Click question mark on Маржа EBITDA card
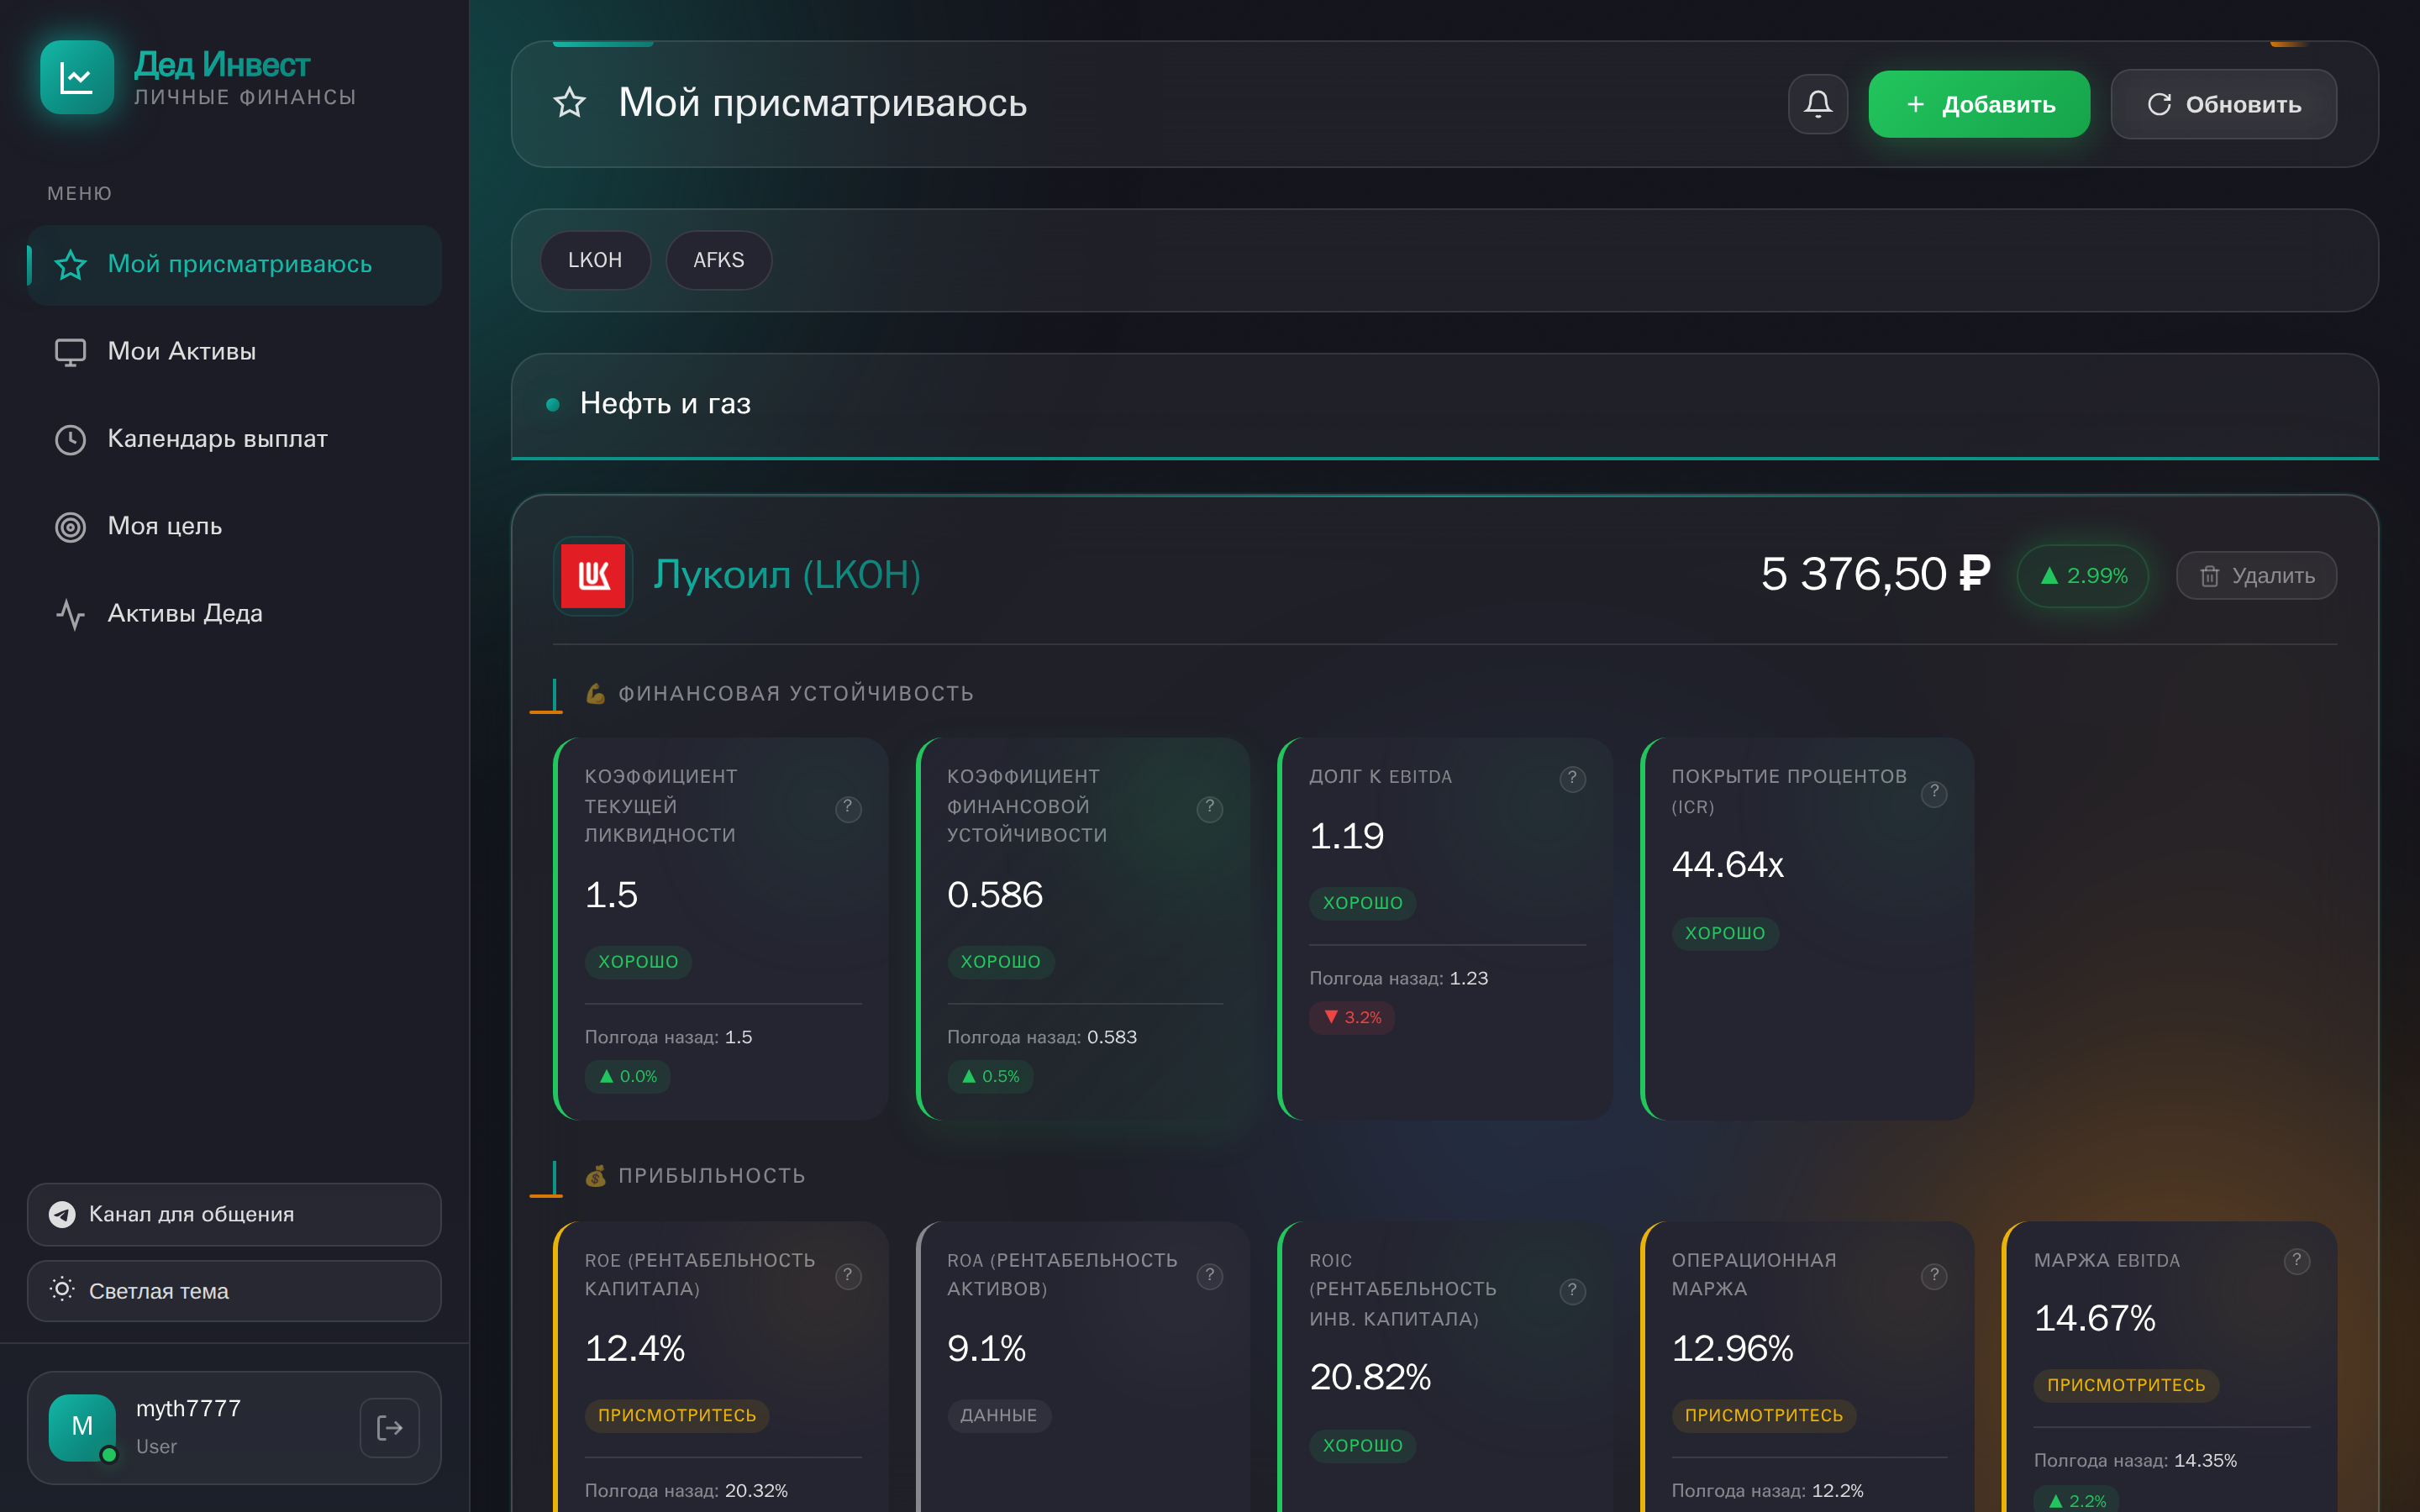This screenshot has height=1512, width=2420. click(x=2296, y=1260)
